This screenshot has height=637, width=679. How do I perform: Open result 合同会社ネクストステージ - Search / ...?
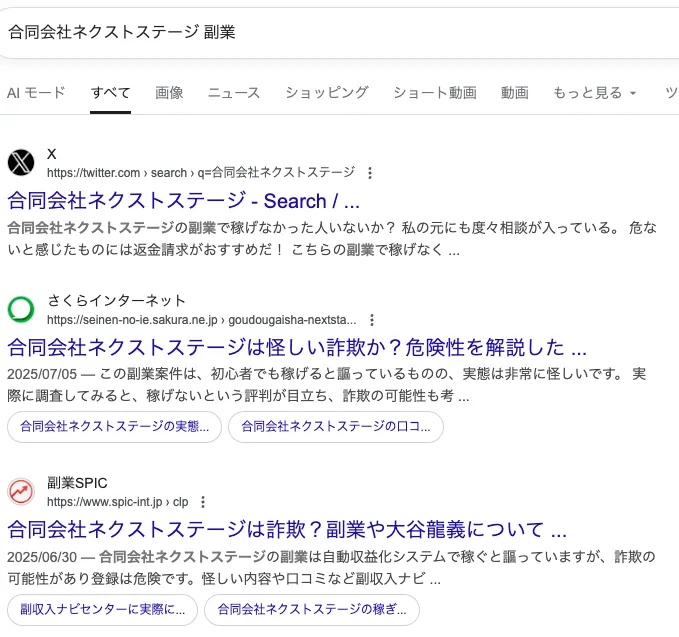point(184,201)
